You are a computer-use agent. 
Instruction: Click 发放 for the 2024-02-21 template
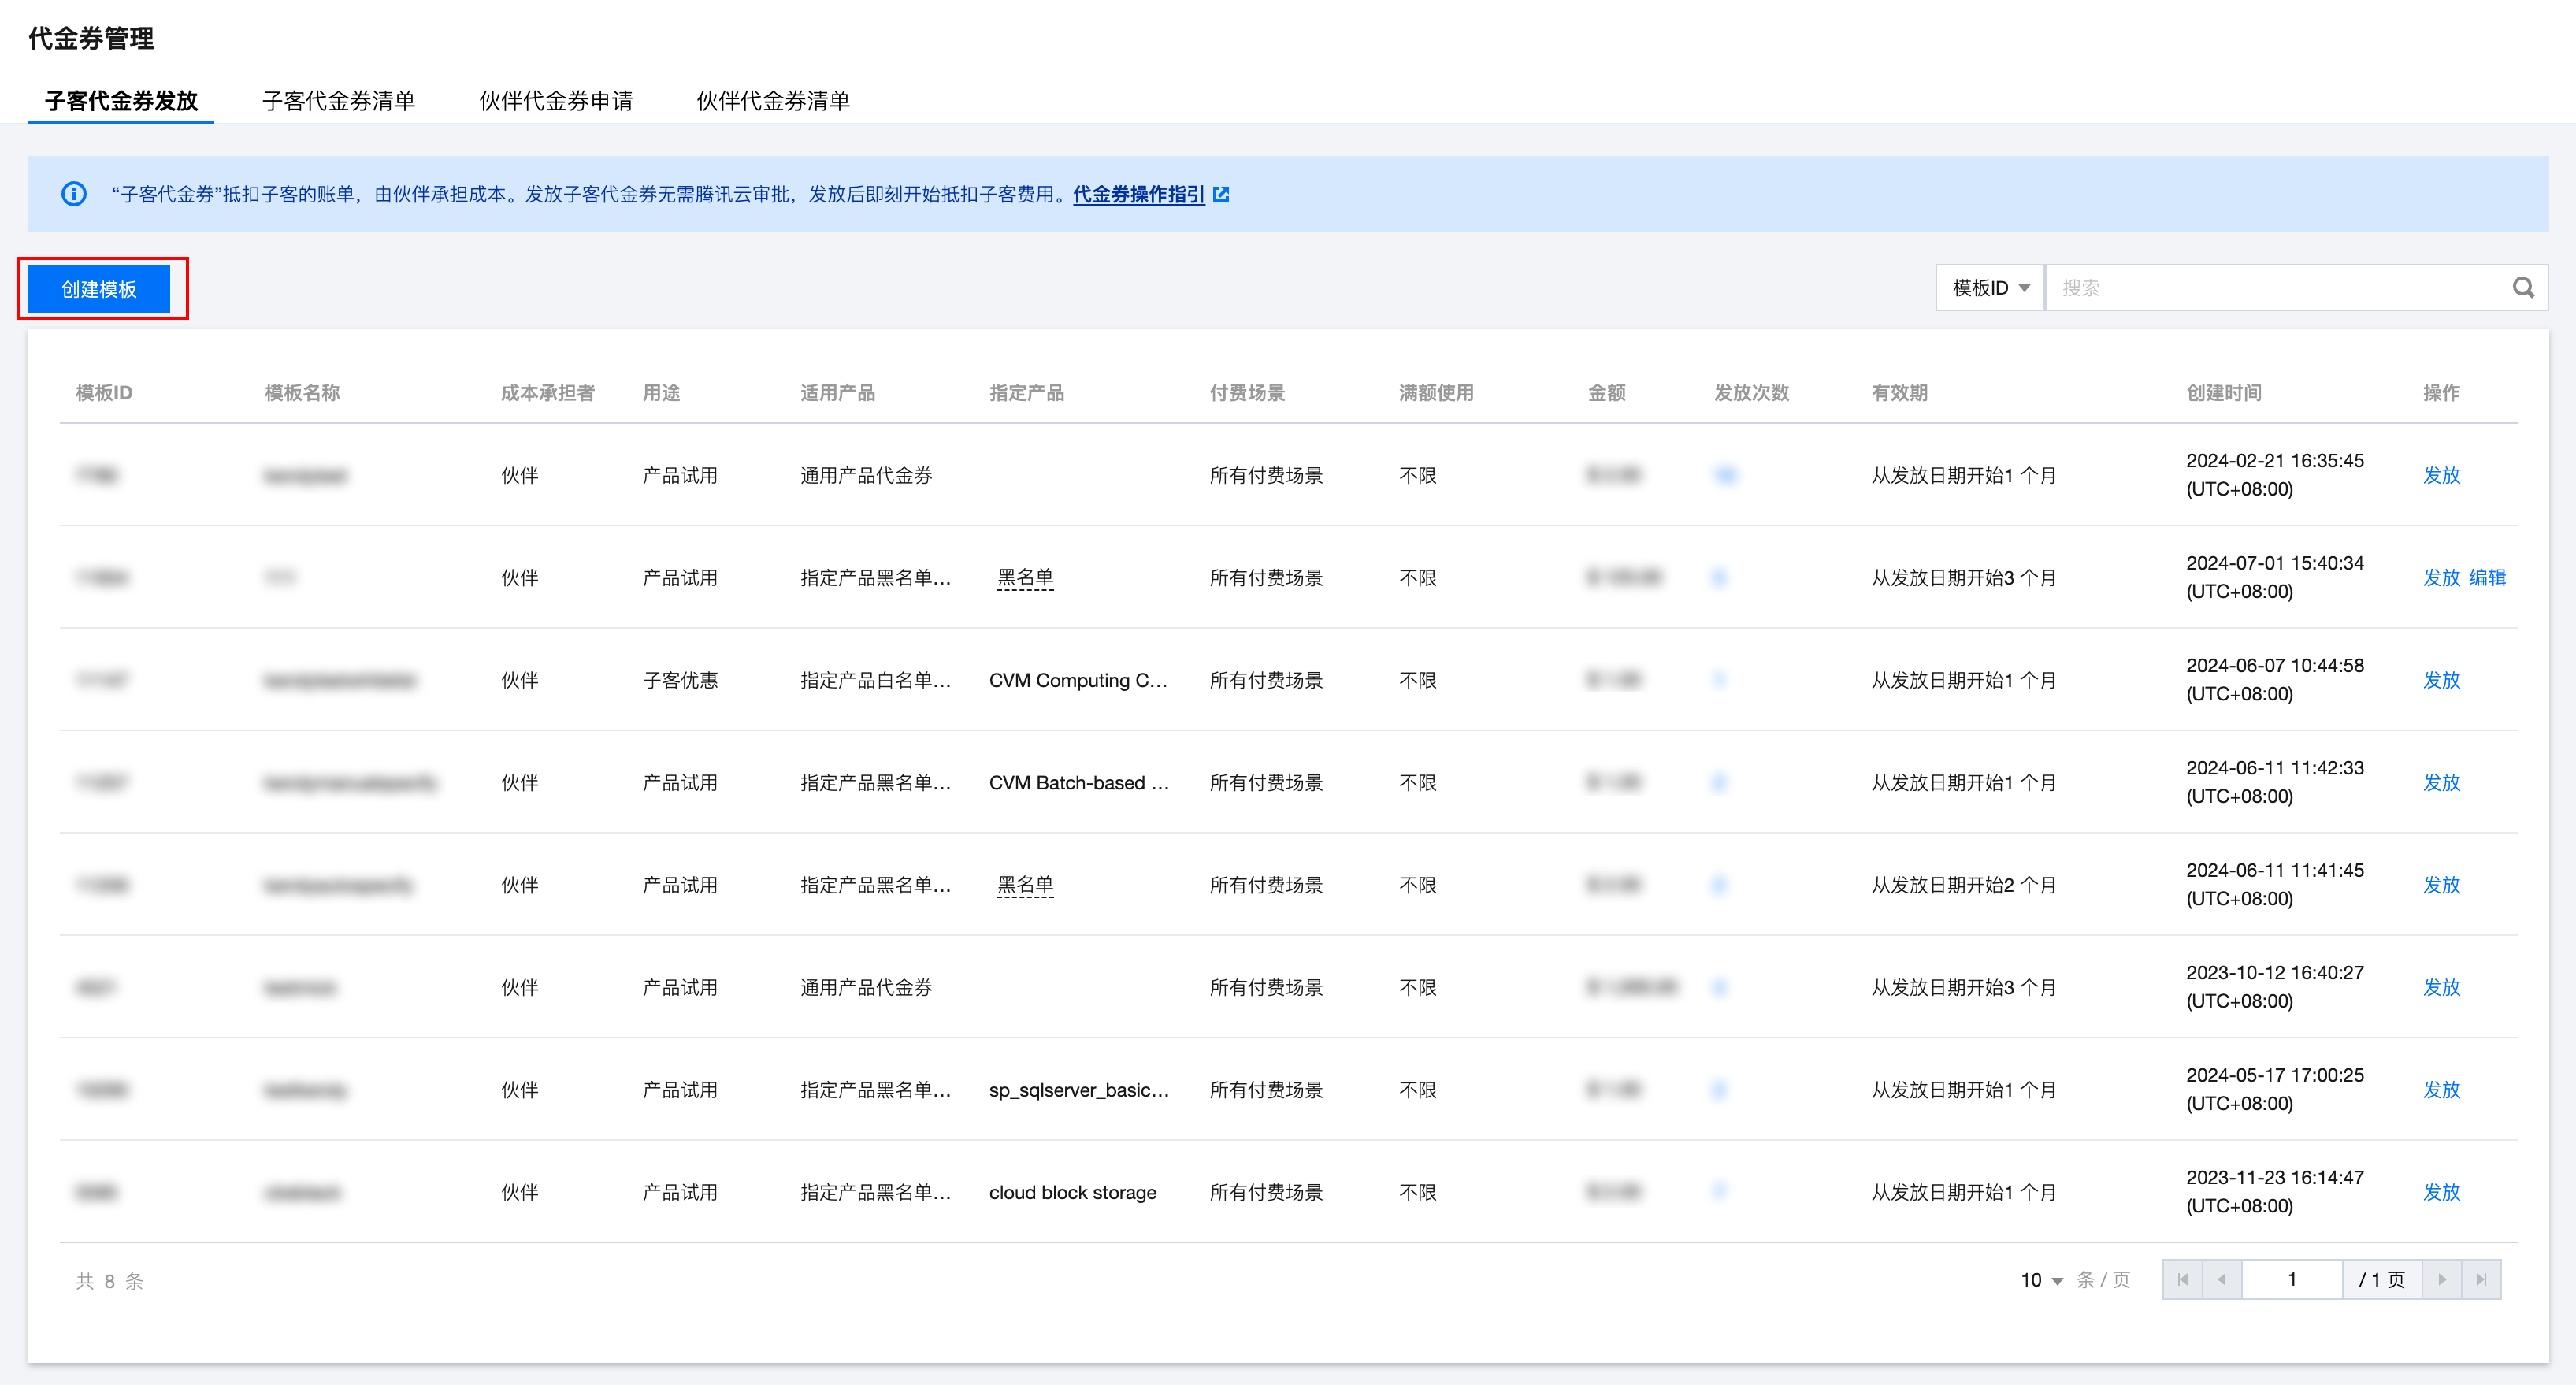coord(2441,475)
